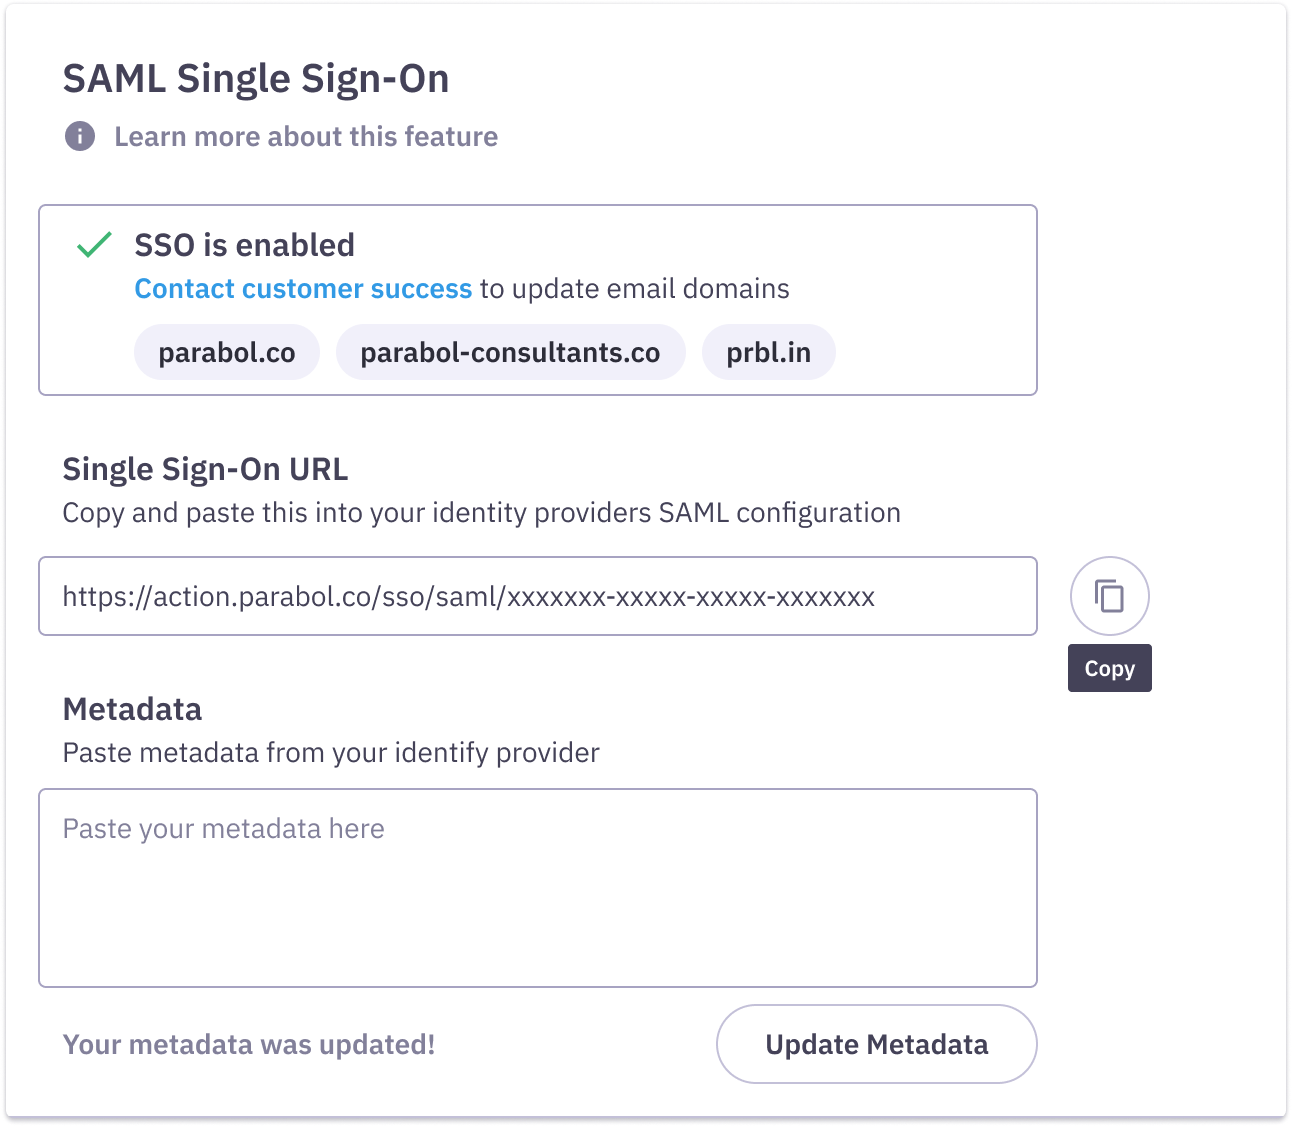Click the copy icon beside the SSO URL

click(x=1109, y=596)
